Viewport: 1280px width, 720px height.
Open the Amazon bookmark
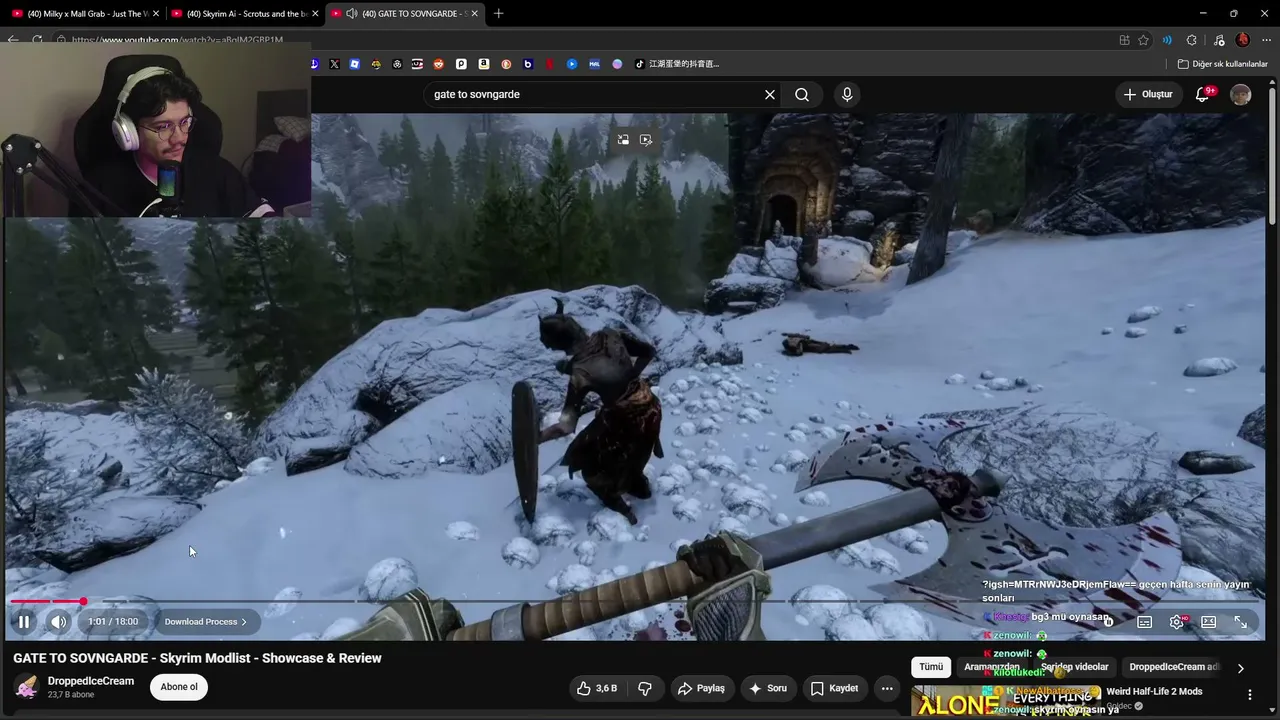484,64
